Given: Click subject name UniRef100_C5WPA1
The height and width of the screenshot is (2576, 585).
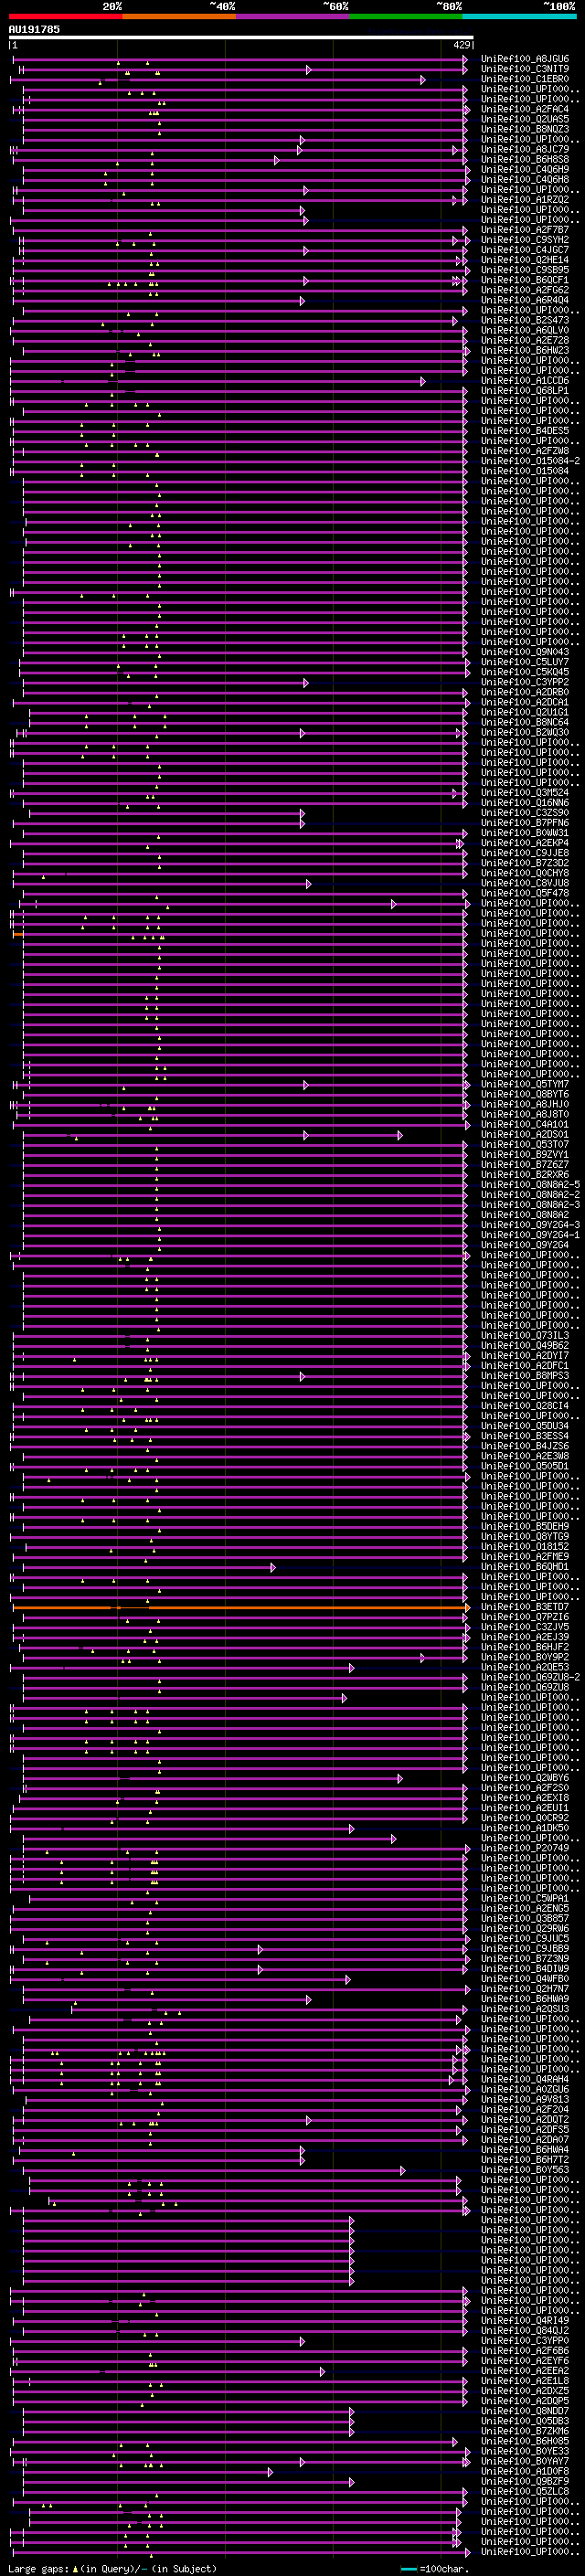Looking at the screenshot, I should point(525,1899).
